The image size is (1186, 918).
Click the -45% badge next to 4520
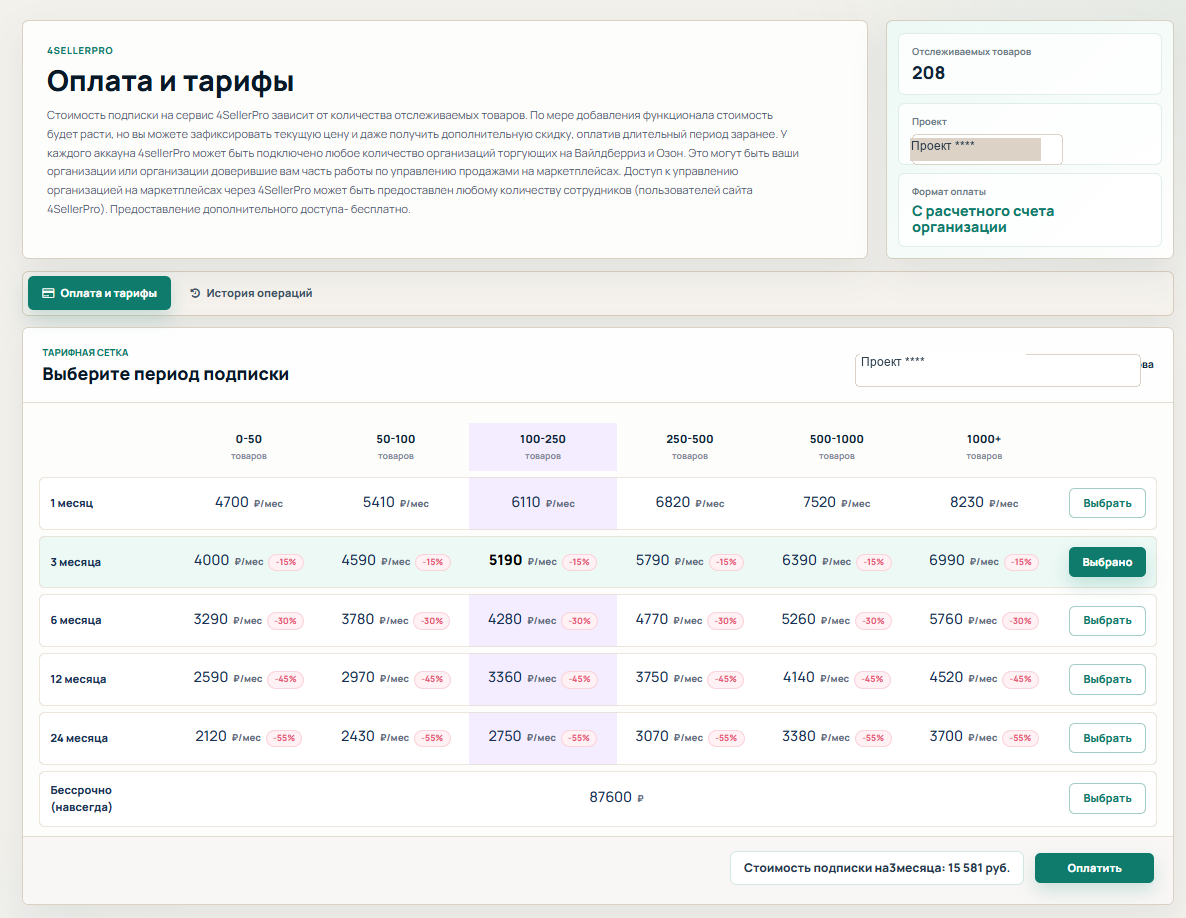pyautogui.click(x=1021, y=679)
